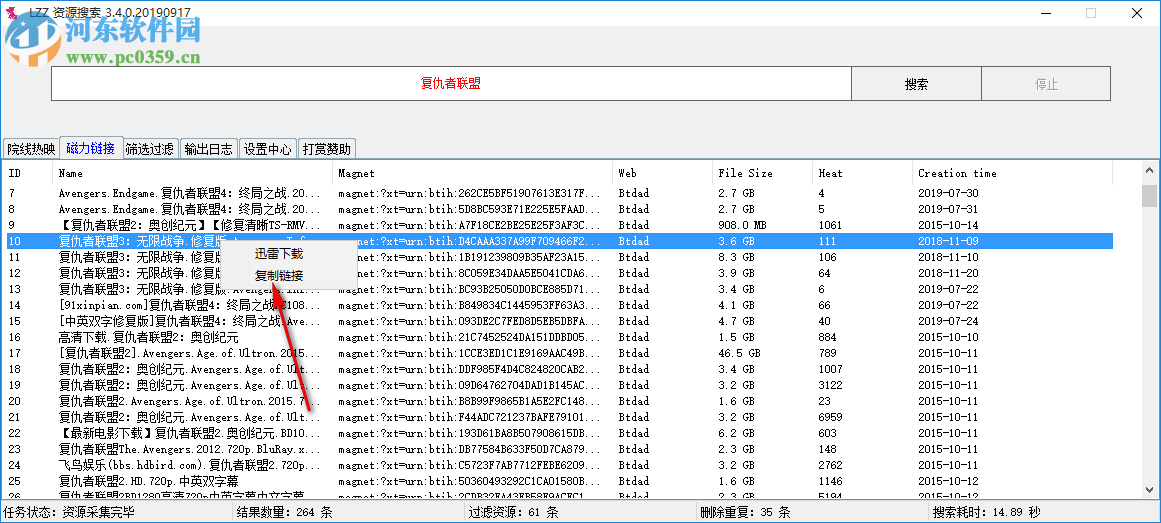Click ID 20 in the results list
Viewport: 1161px width, 523px height.
15,401
